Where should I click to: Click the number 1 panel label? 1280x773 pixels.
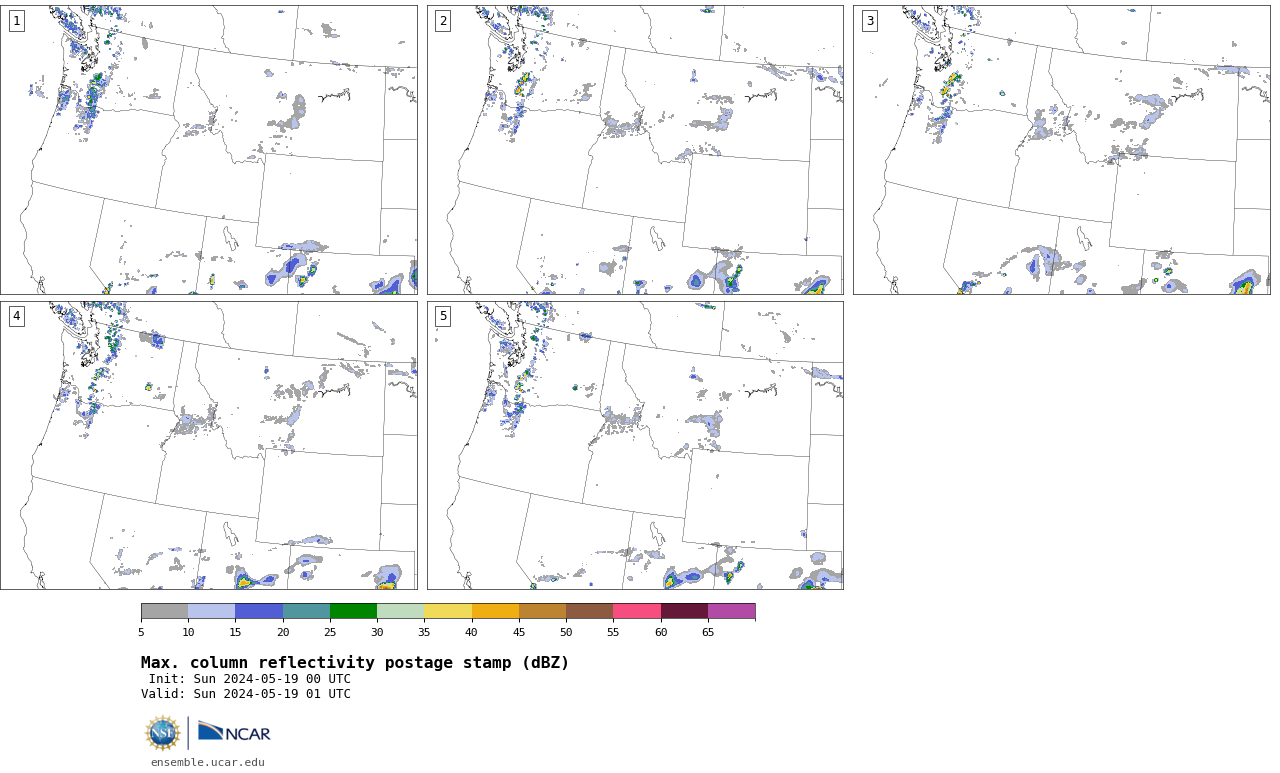(17, 21)
